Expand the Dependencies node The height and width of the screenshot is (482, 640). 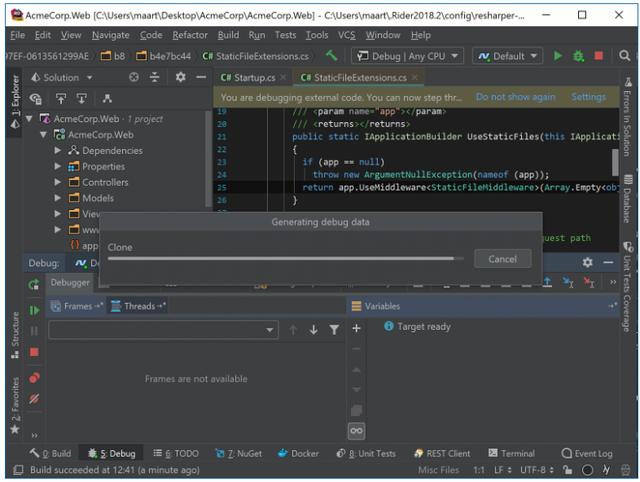pyautogui.click(x=58, y=151)
